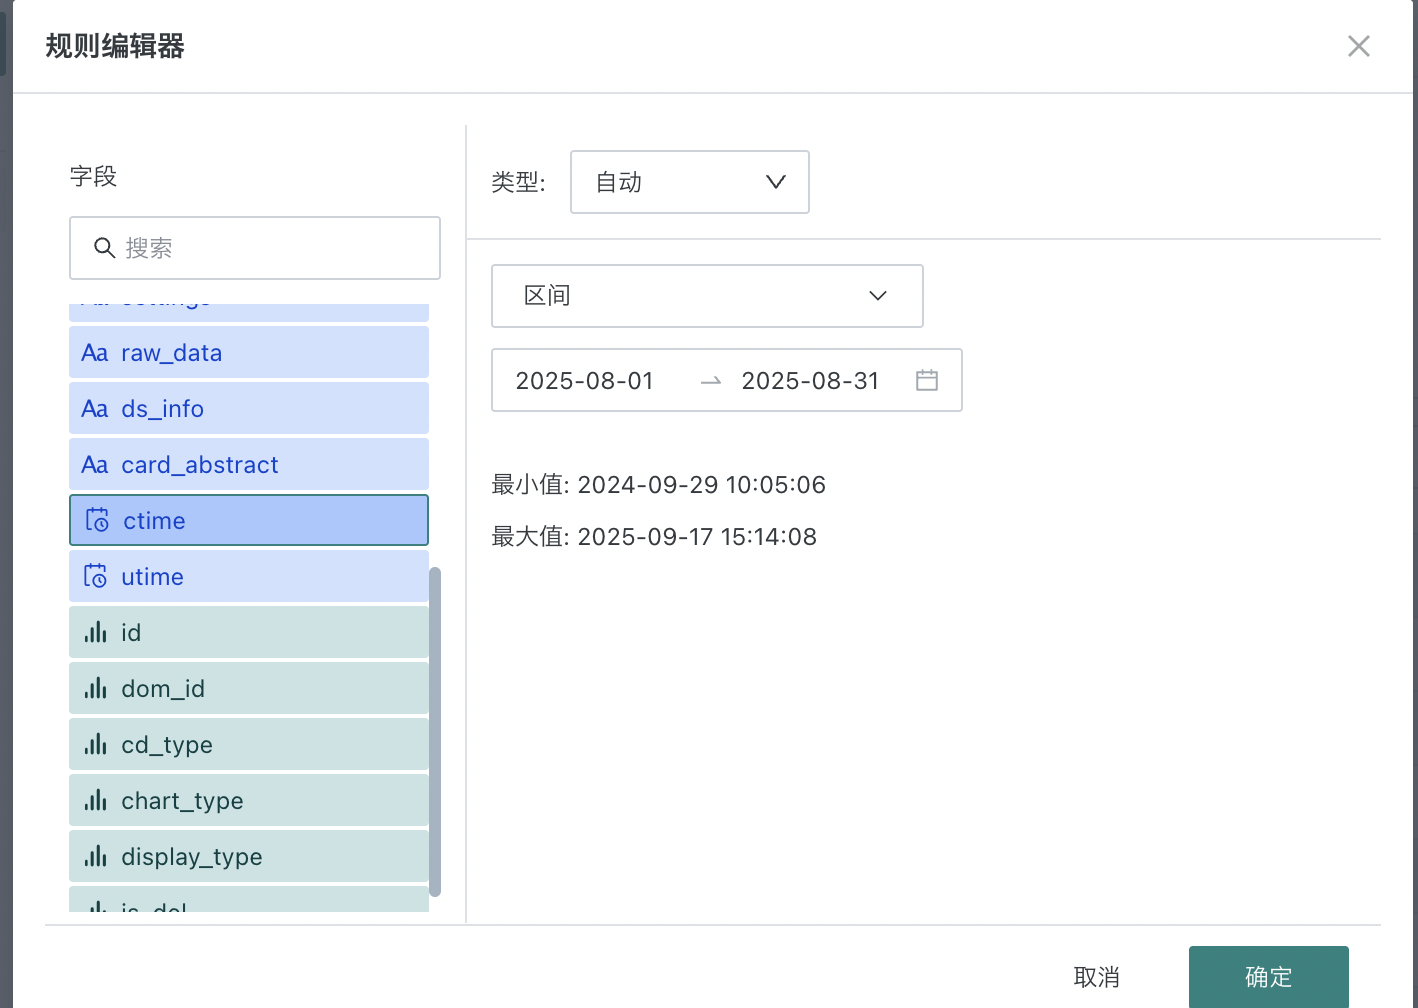This screenshot has height=1008, width=1418.
Task: Click the chevron arrow of the 自动 select
Action: (776, 182)
